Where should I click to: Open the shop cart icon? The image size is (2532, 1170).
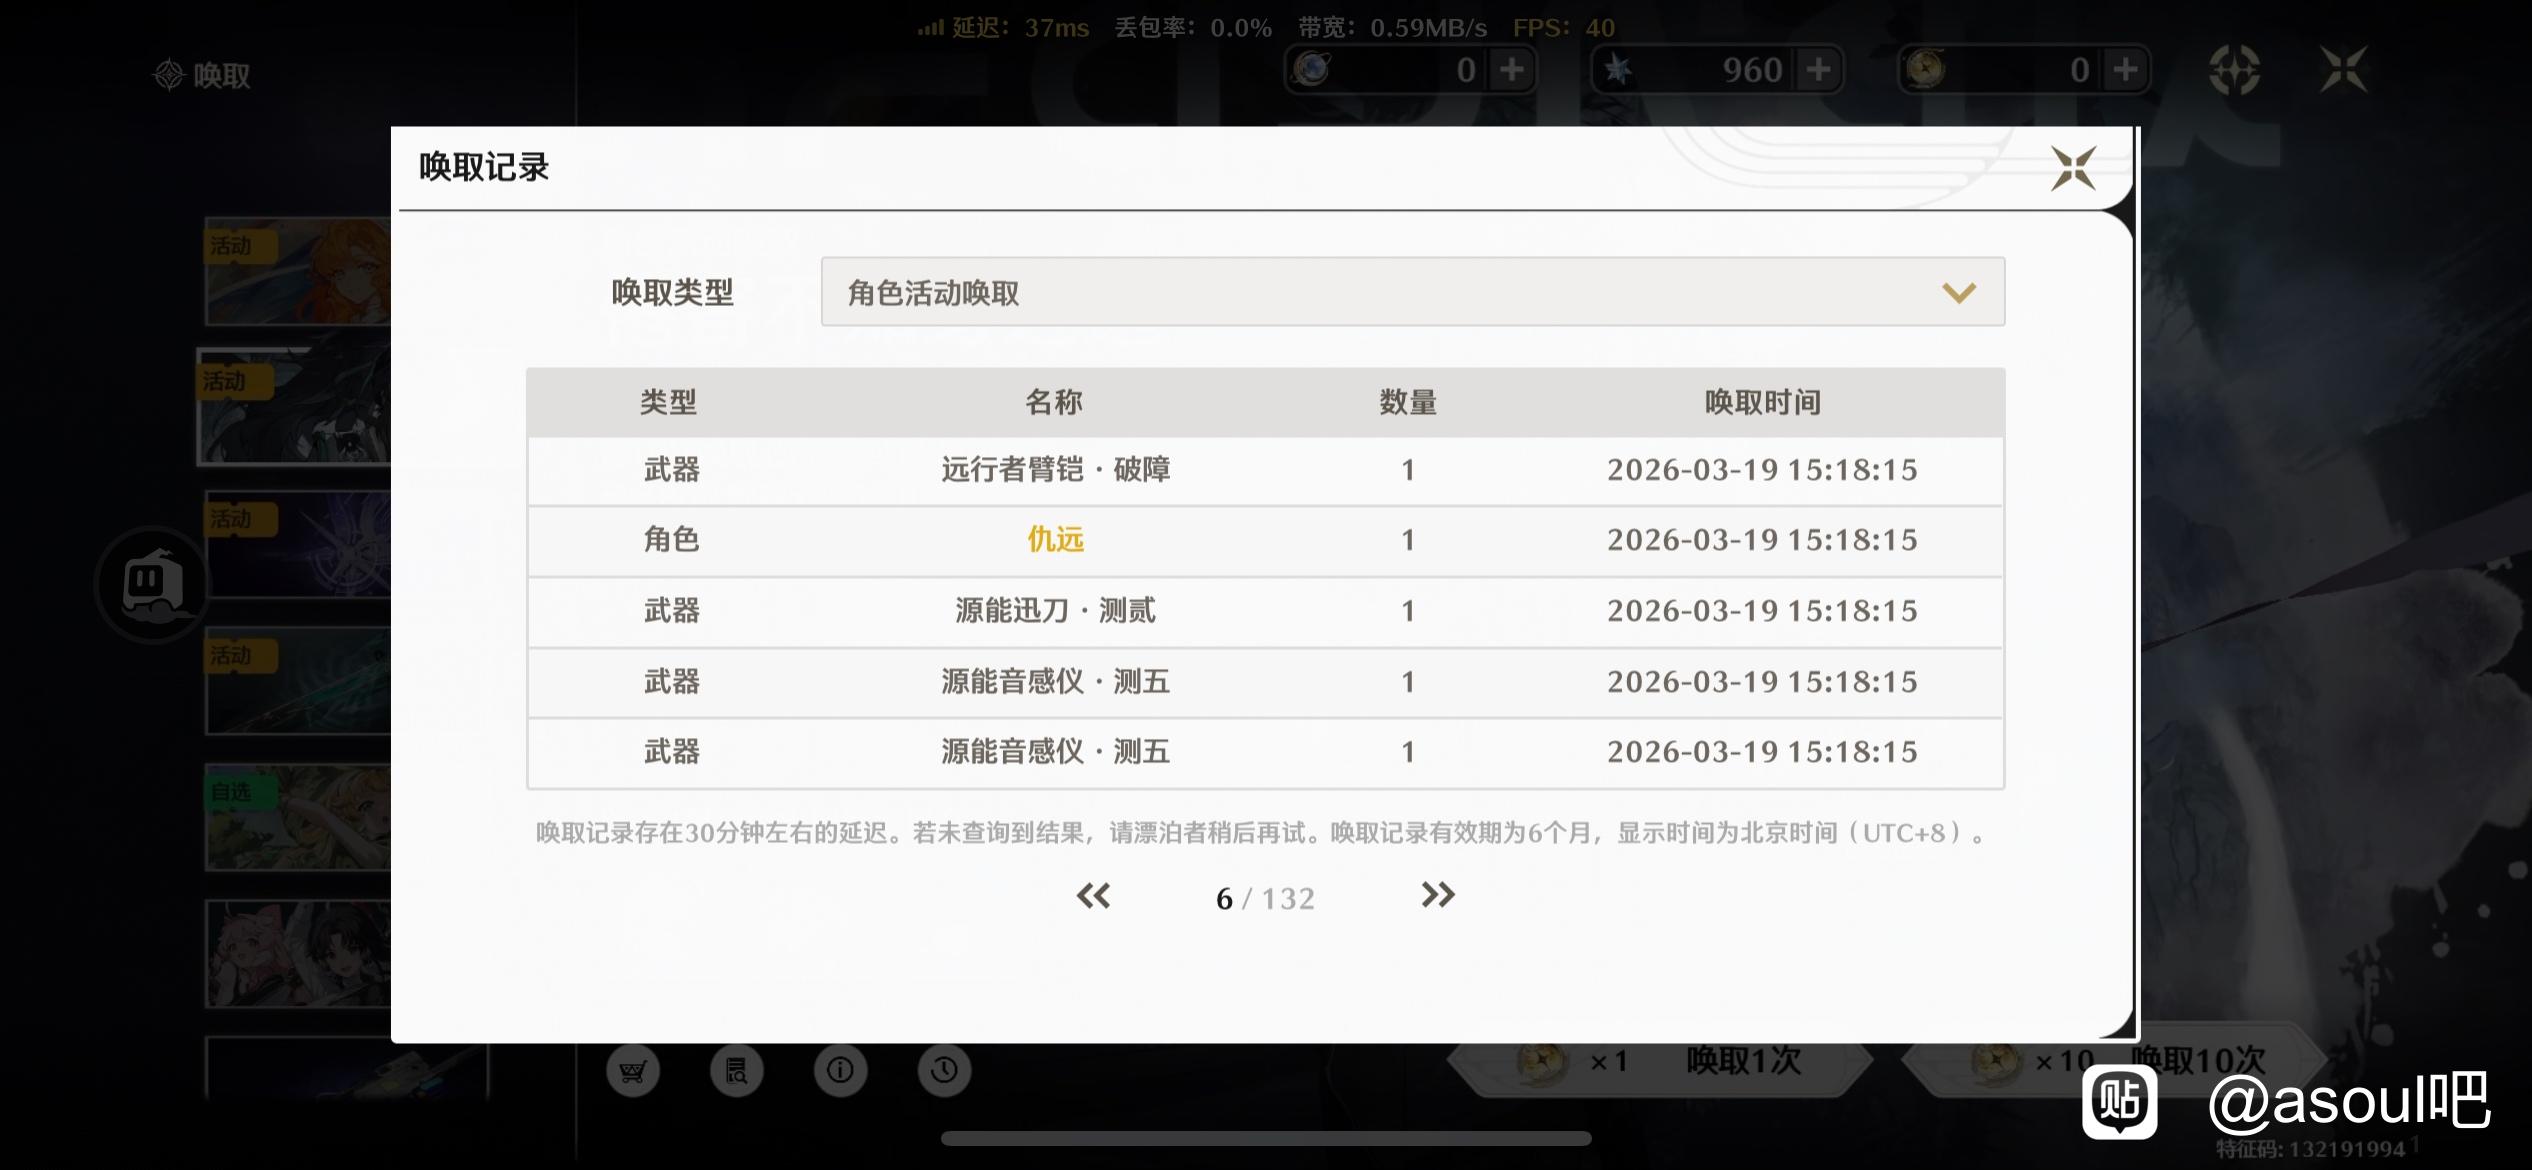632,1071
